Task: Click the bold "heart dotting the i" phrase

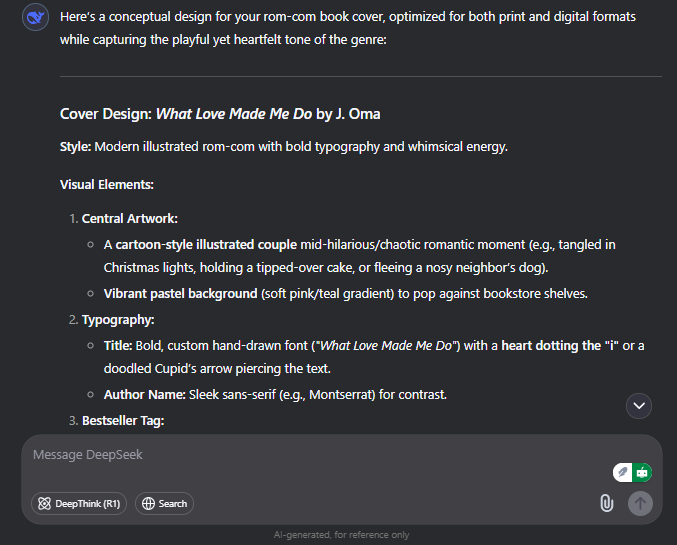Action: [560, 345]
